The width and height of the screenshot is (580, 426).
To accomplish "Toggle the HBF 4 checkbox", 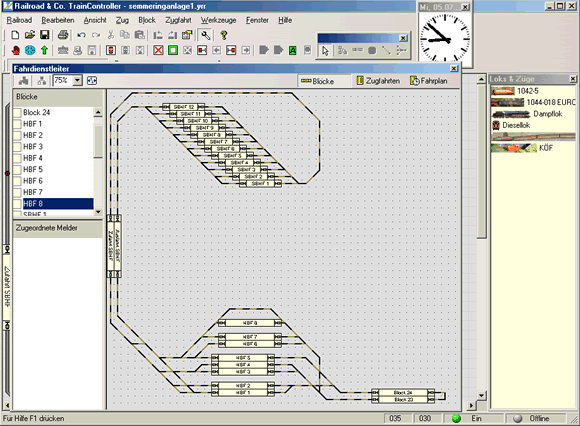I will 17,158.
